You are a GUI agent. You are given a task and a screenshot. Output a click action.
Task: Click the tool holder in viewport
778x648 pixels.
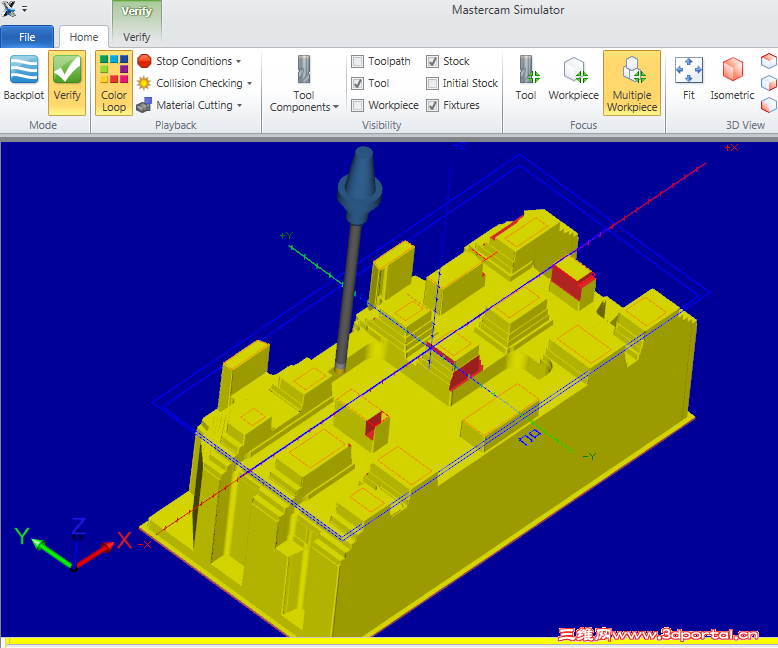[361, 186]
